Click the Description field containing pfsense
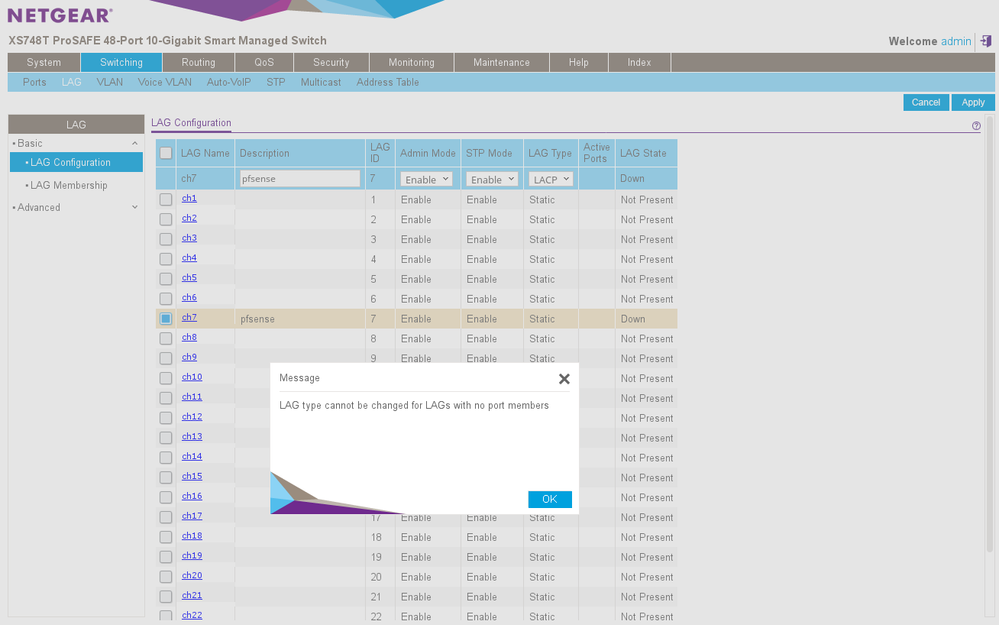Screen dimensions: 999x625 (299, 179)
